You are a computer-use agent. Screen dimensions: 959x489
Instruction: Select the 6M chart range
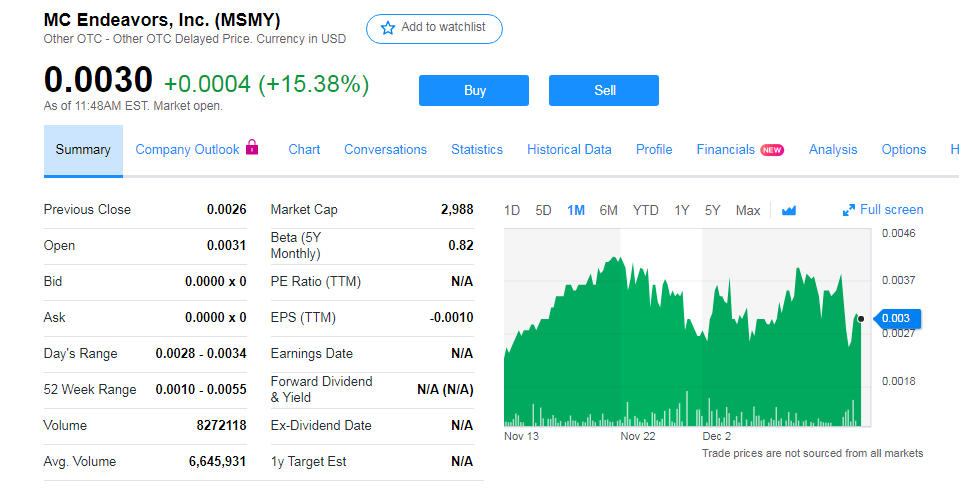[609, 210]
